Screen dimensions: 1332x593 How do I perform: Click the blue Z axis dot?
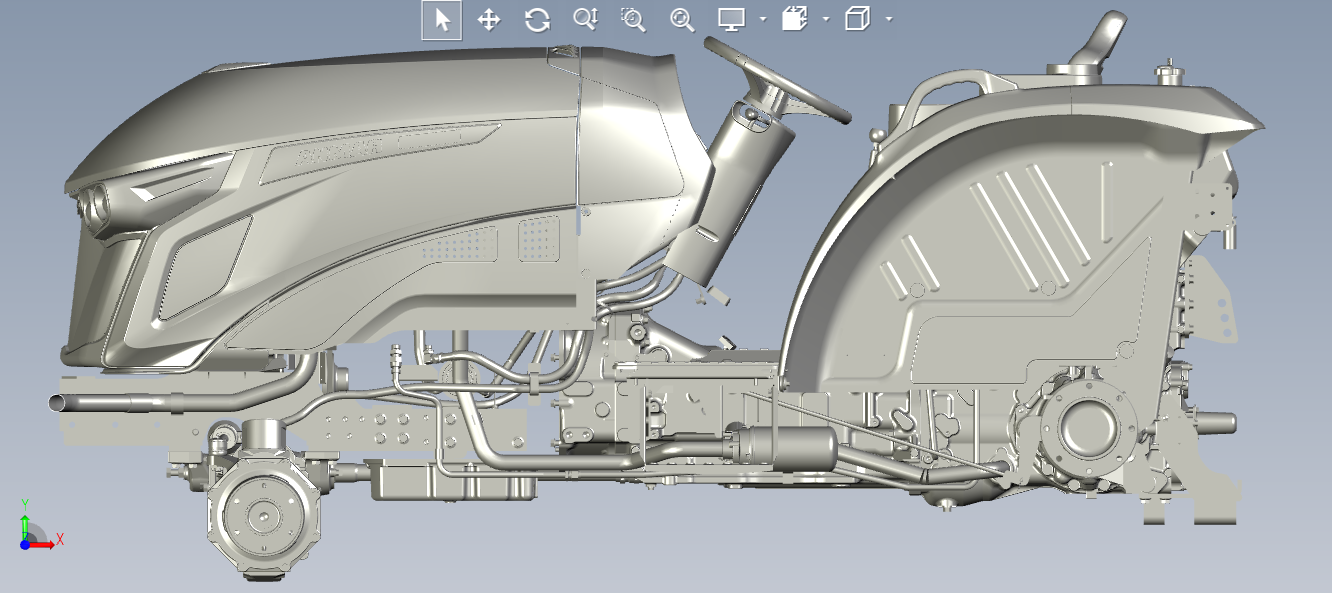click(25, 544)
